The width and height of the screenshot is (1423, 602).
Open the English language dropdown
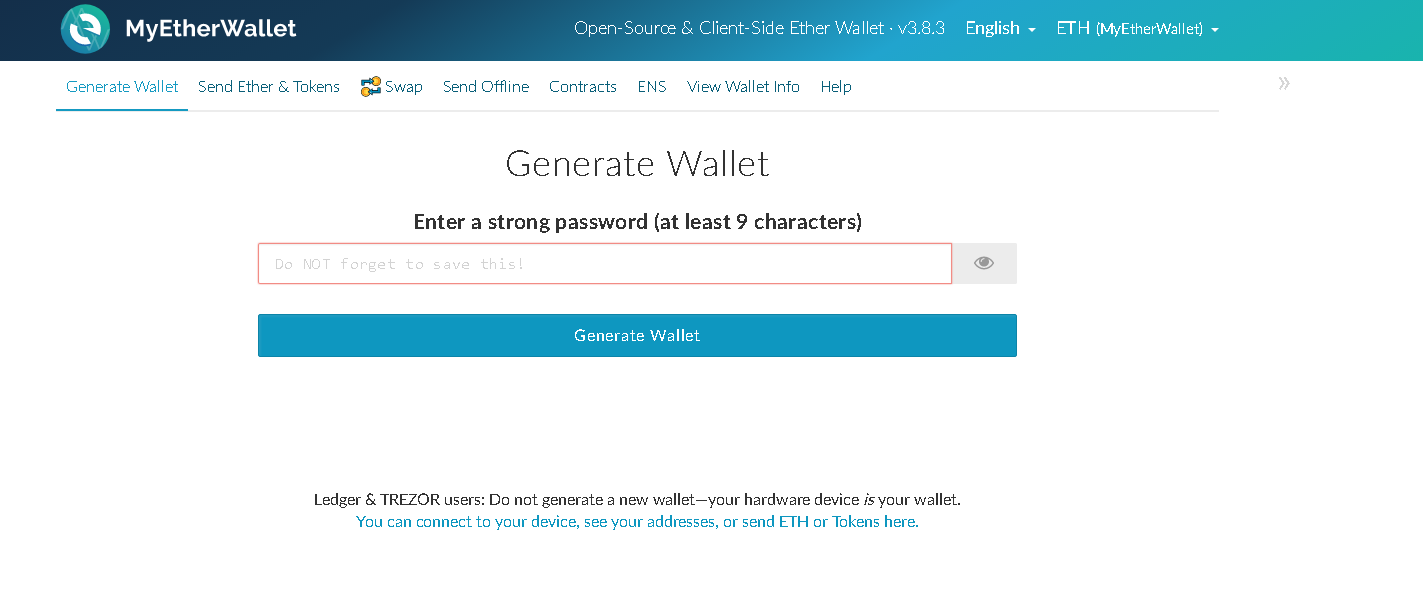(1000, 29)
